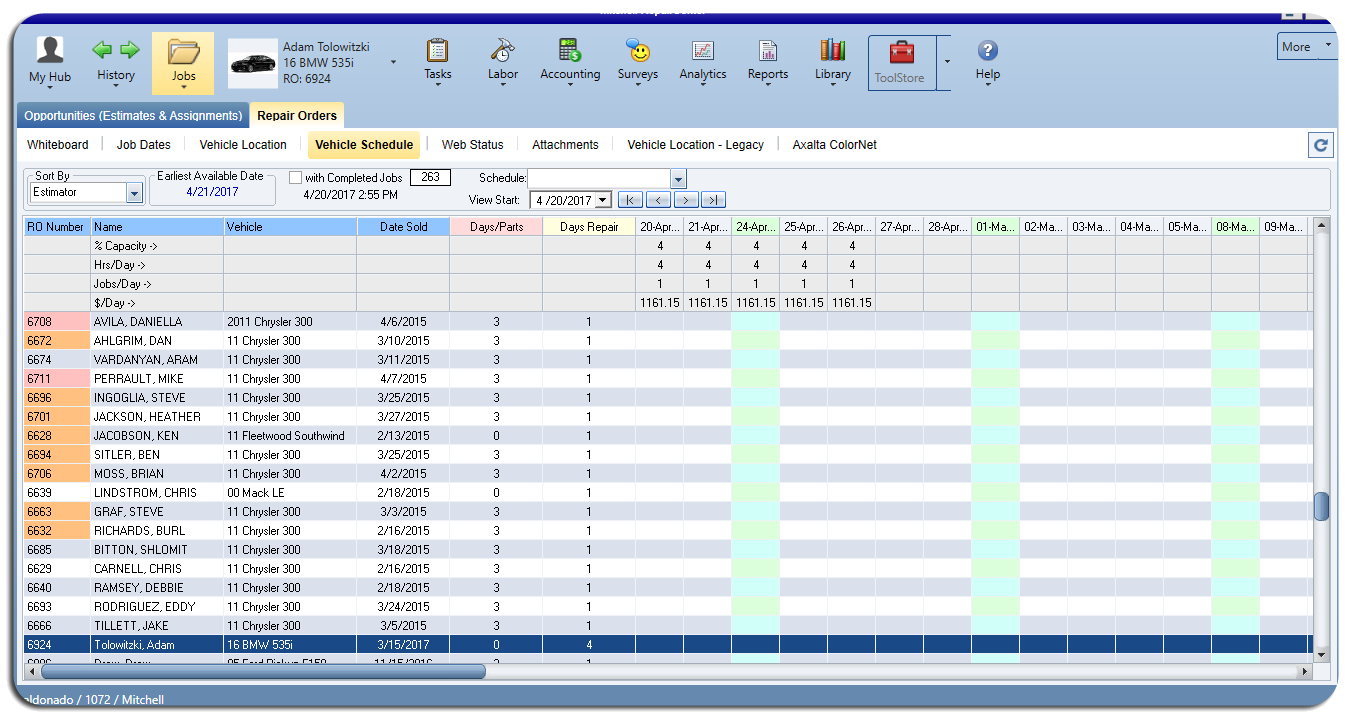Move schedule view back one step
The height and width of the screenshot is (719, 1355).
click(x=657, y=200)
